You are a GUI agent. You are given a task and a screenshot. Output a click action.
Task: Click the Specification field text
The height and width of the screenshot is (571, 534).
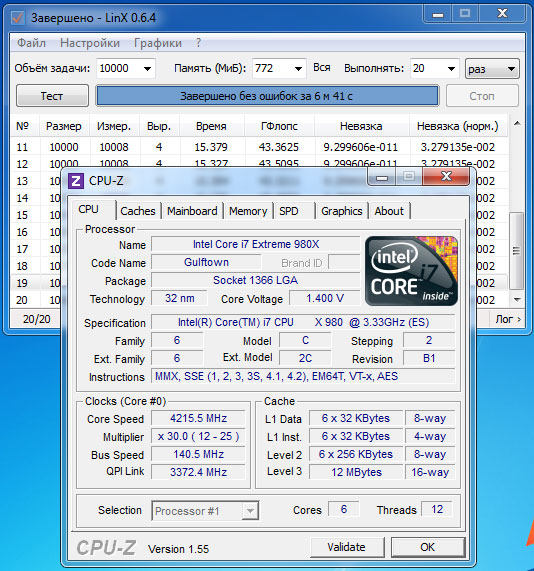pos(303,322)
